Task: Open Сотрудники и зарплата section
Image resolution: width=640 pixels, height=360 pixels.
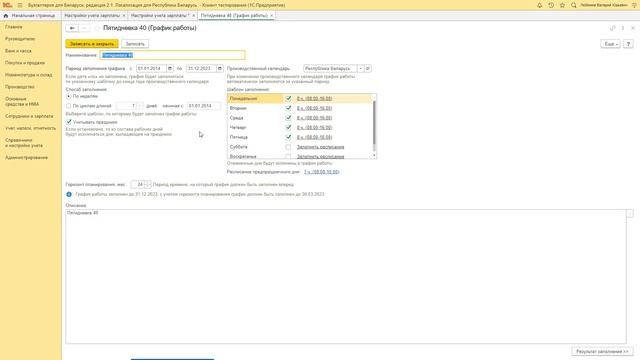Action: [x=29, y=116]
